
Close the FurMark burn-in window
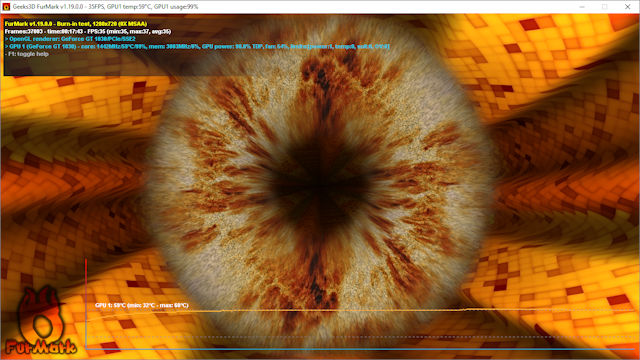tap(627, 7)
